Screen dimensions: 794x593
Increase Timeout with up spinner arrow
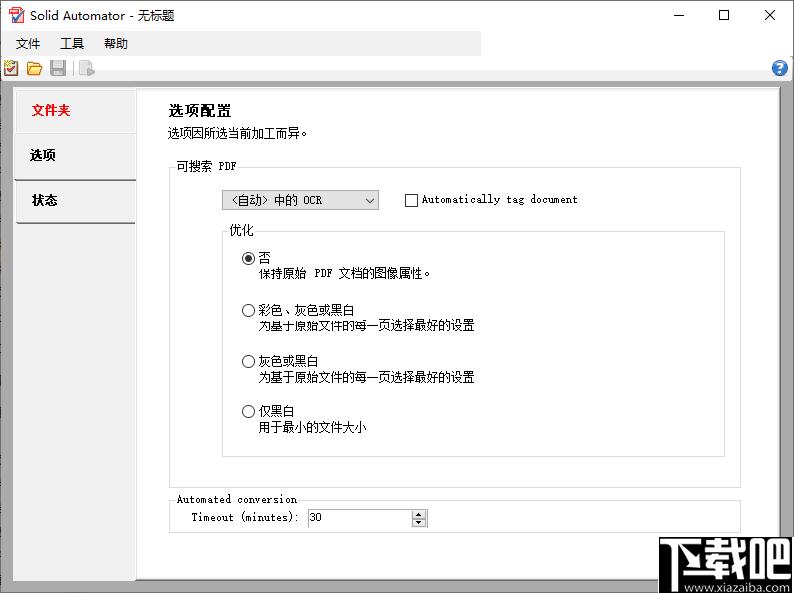pos(419,514)
